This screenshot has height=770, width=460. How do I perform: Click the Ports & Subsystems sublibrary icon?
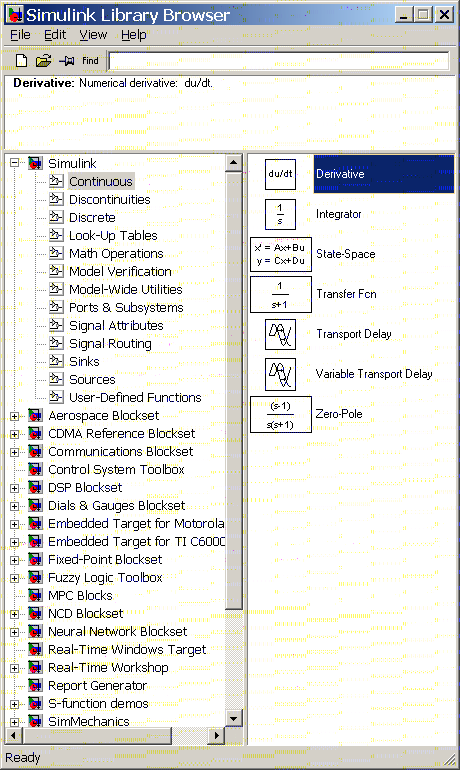point(56,307)
